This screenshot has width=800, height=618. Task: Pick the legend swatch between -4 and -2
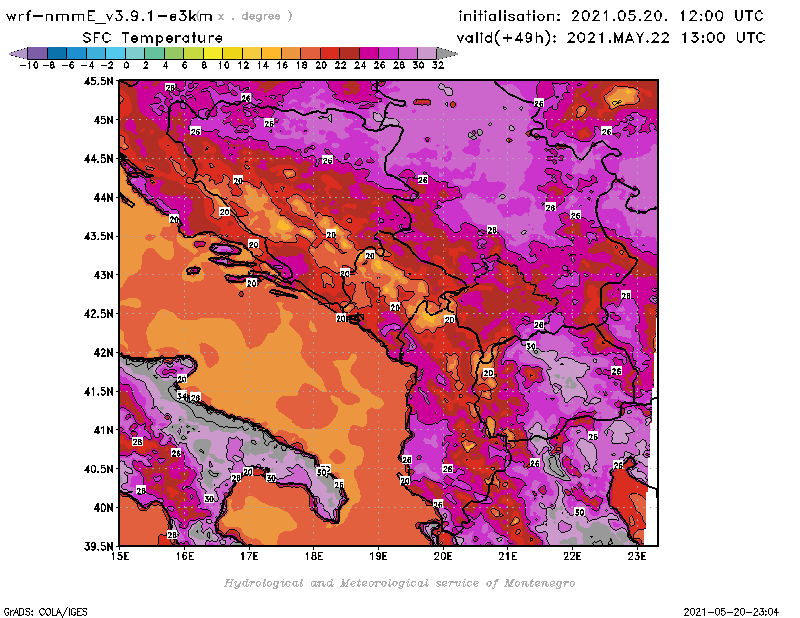click(96, 53)
